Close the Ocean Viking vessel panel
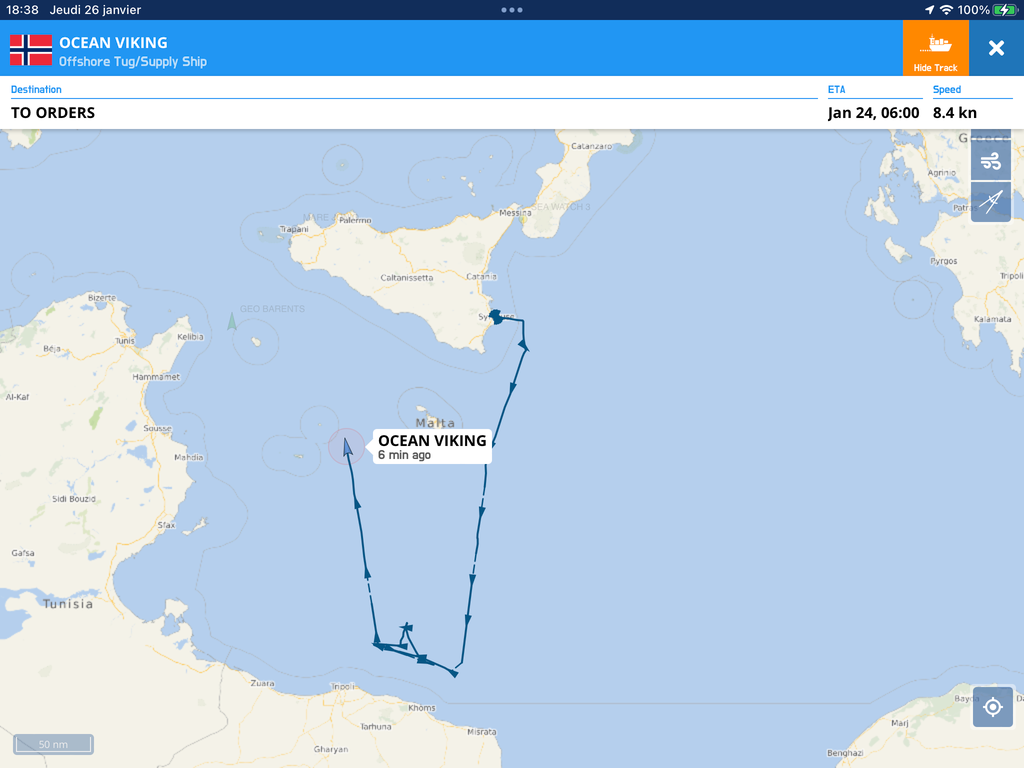This screenshot has width=1024, height=768. click(996, 48)
